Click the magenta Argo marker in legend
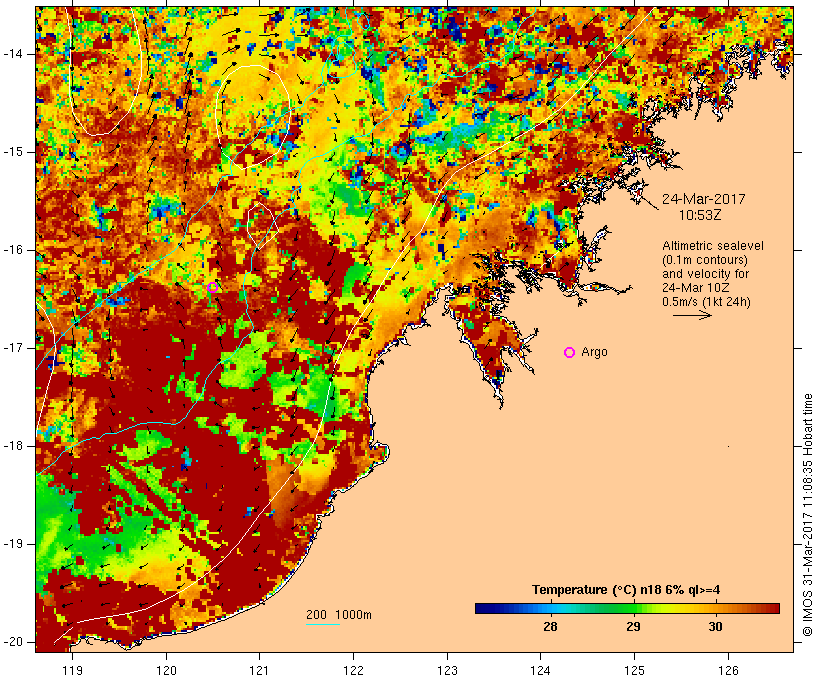The height and width of the screenshot is (680, 820). coord(570,353)
